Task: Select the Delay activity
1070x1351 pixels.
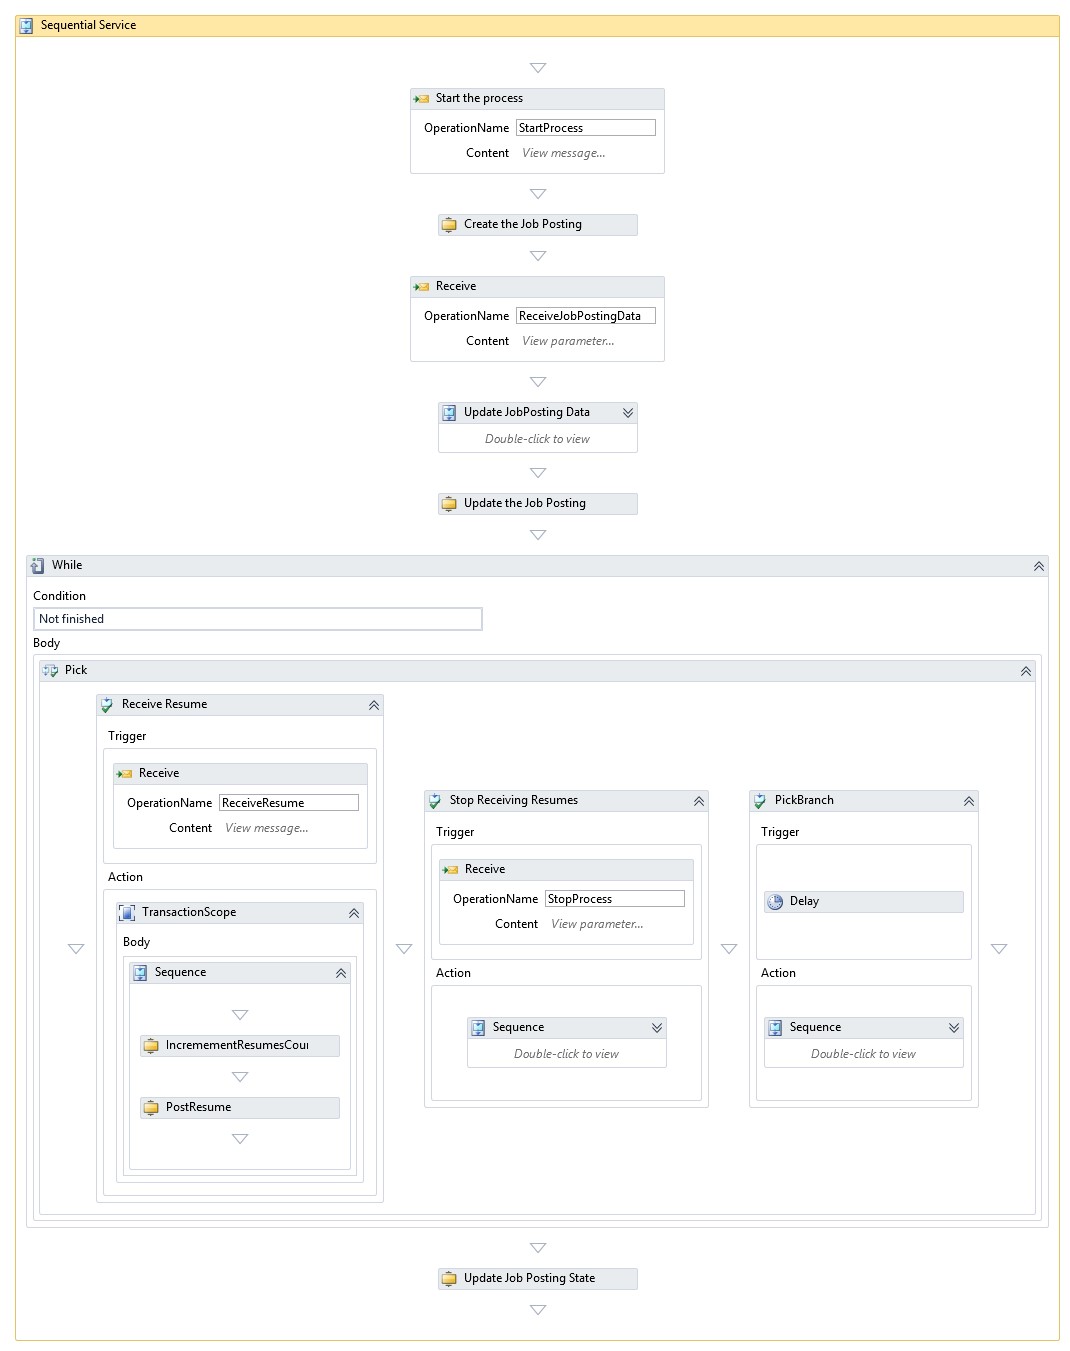Action: (864, 902)
